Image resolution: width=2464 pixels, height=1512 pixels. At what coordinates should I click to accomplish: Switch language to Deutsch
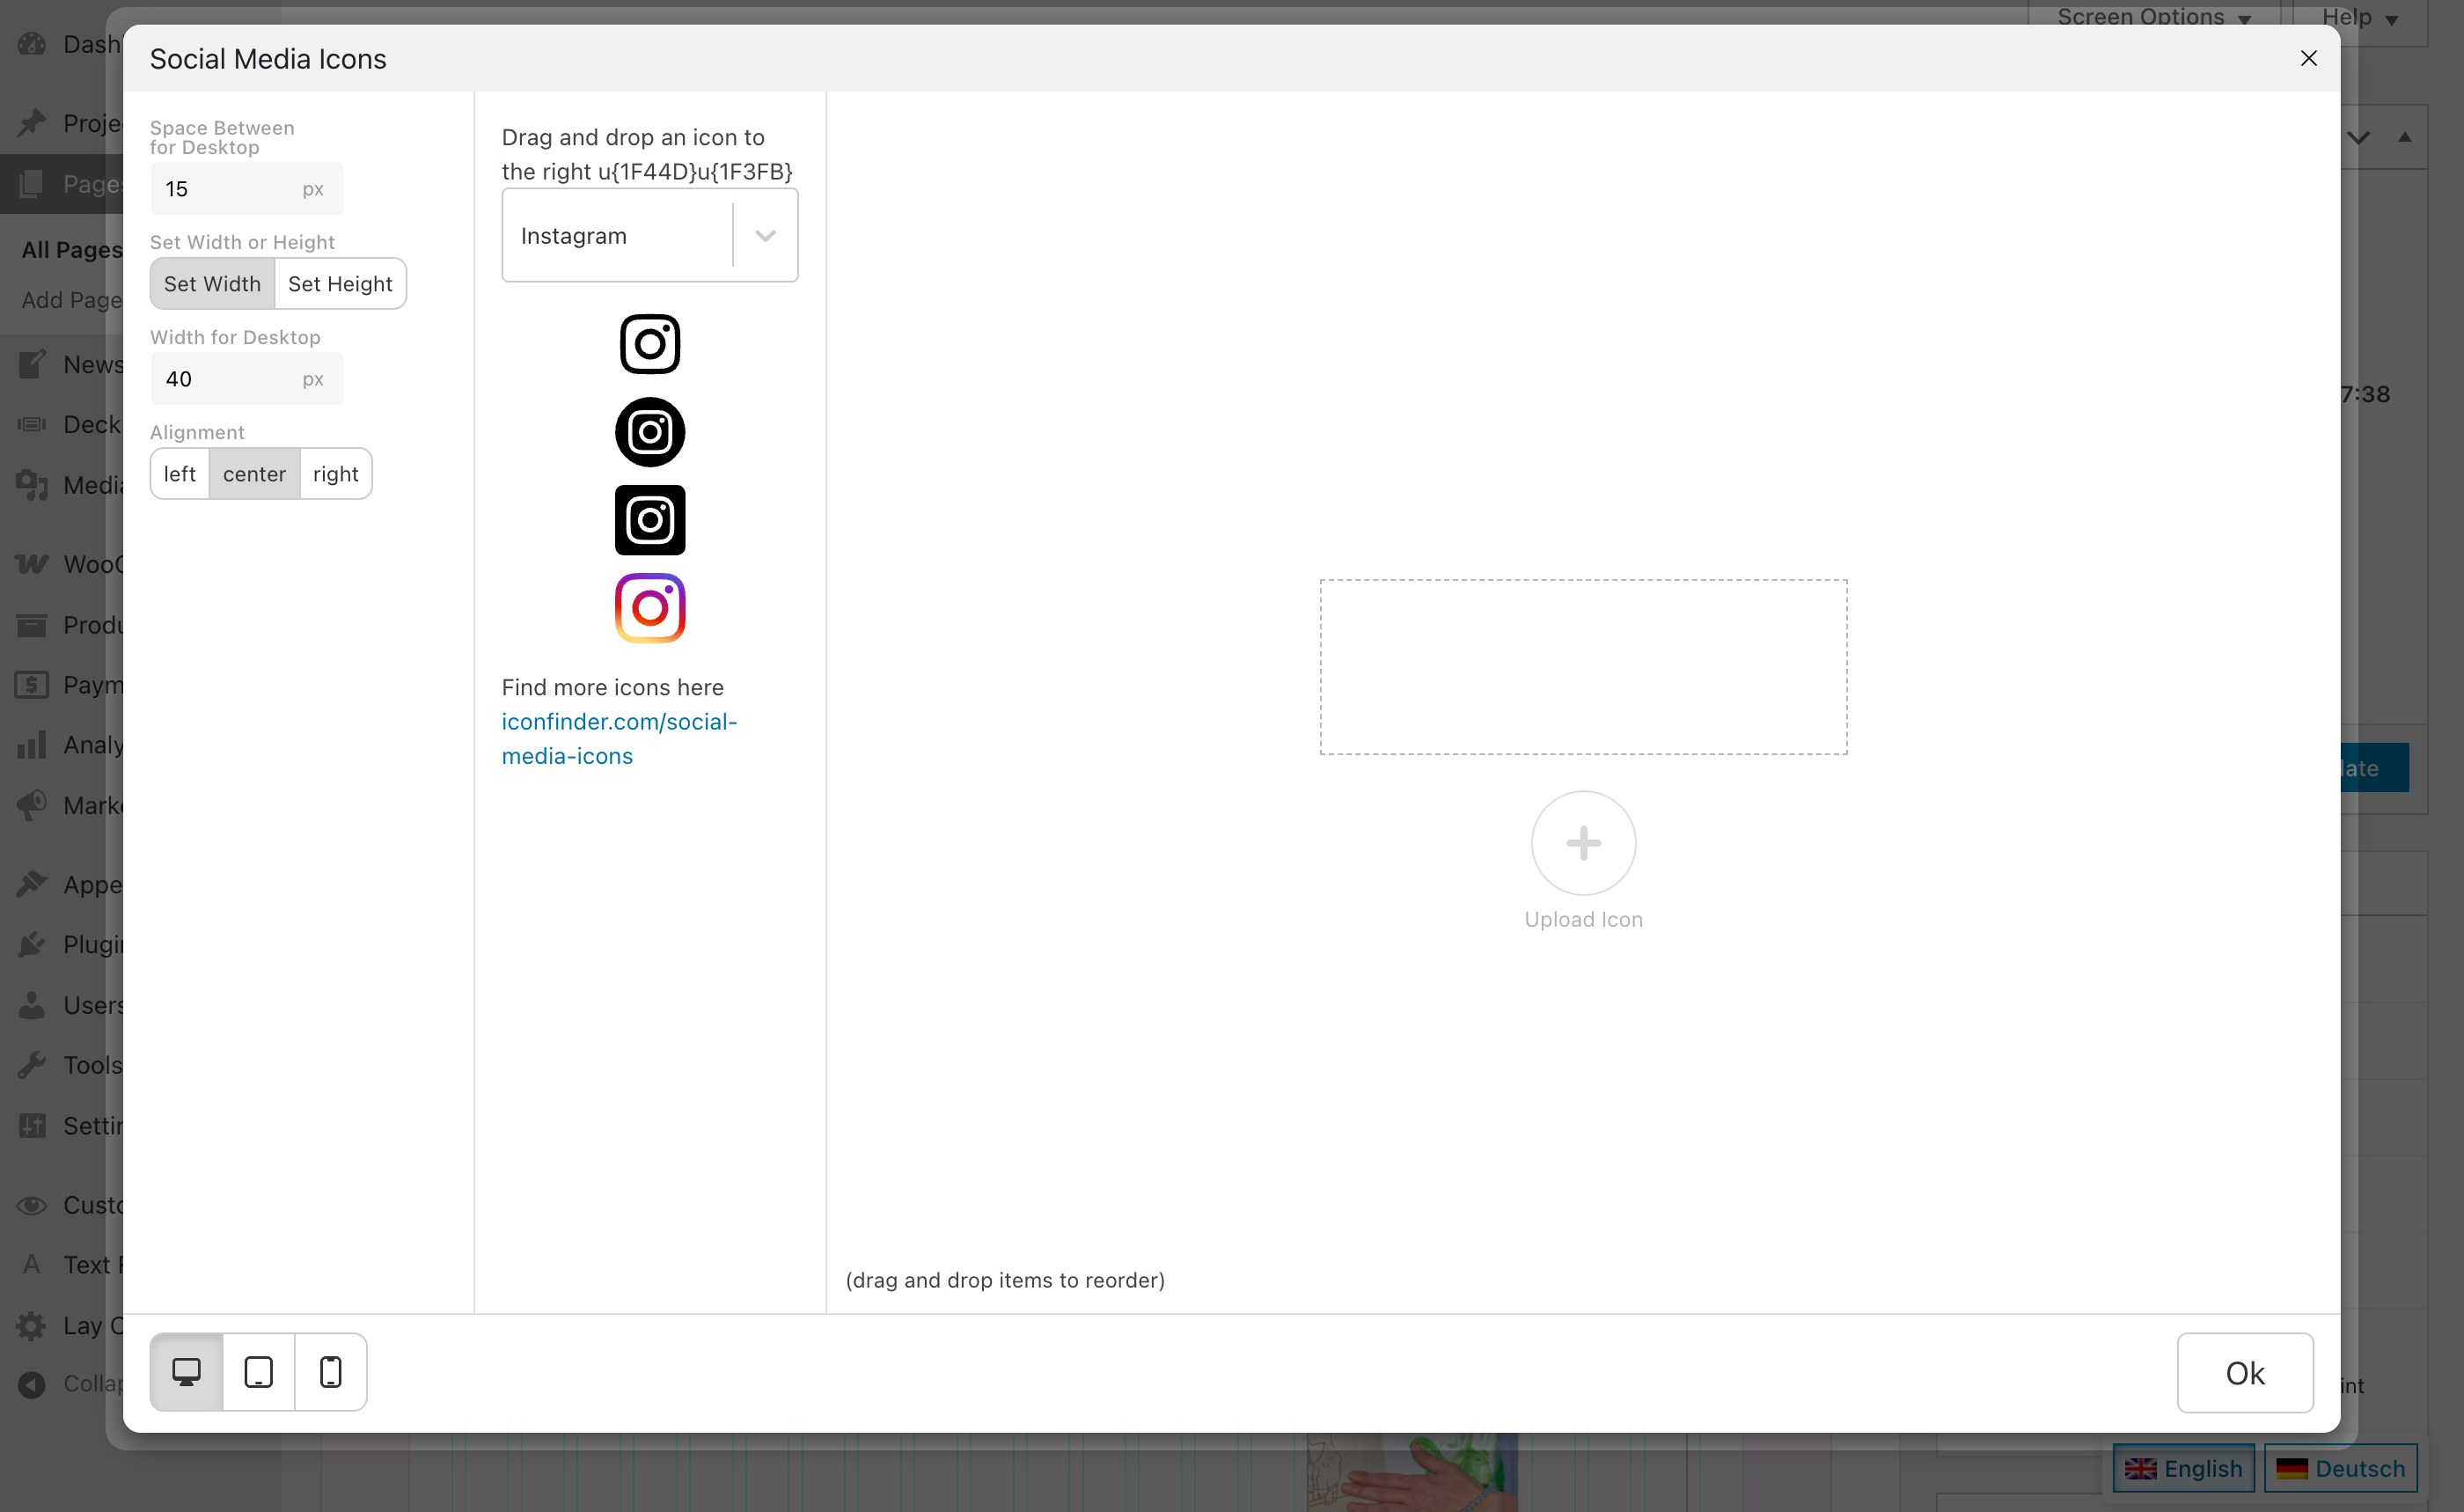[x=2340, y=1468]
